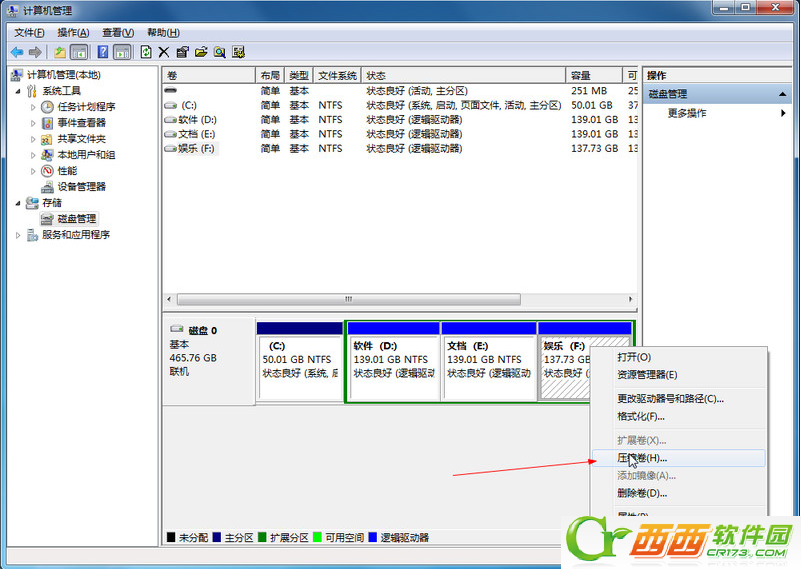This screenshot has width=801, height=569.
Task: Select the unnamed 251 MB volume row
Action: click(400, 91)
